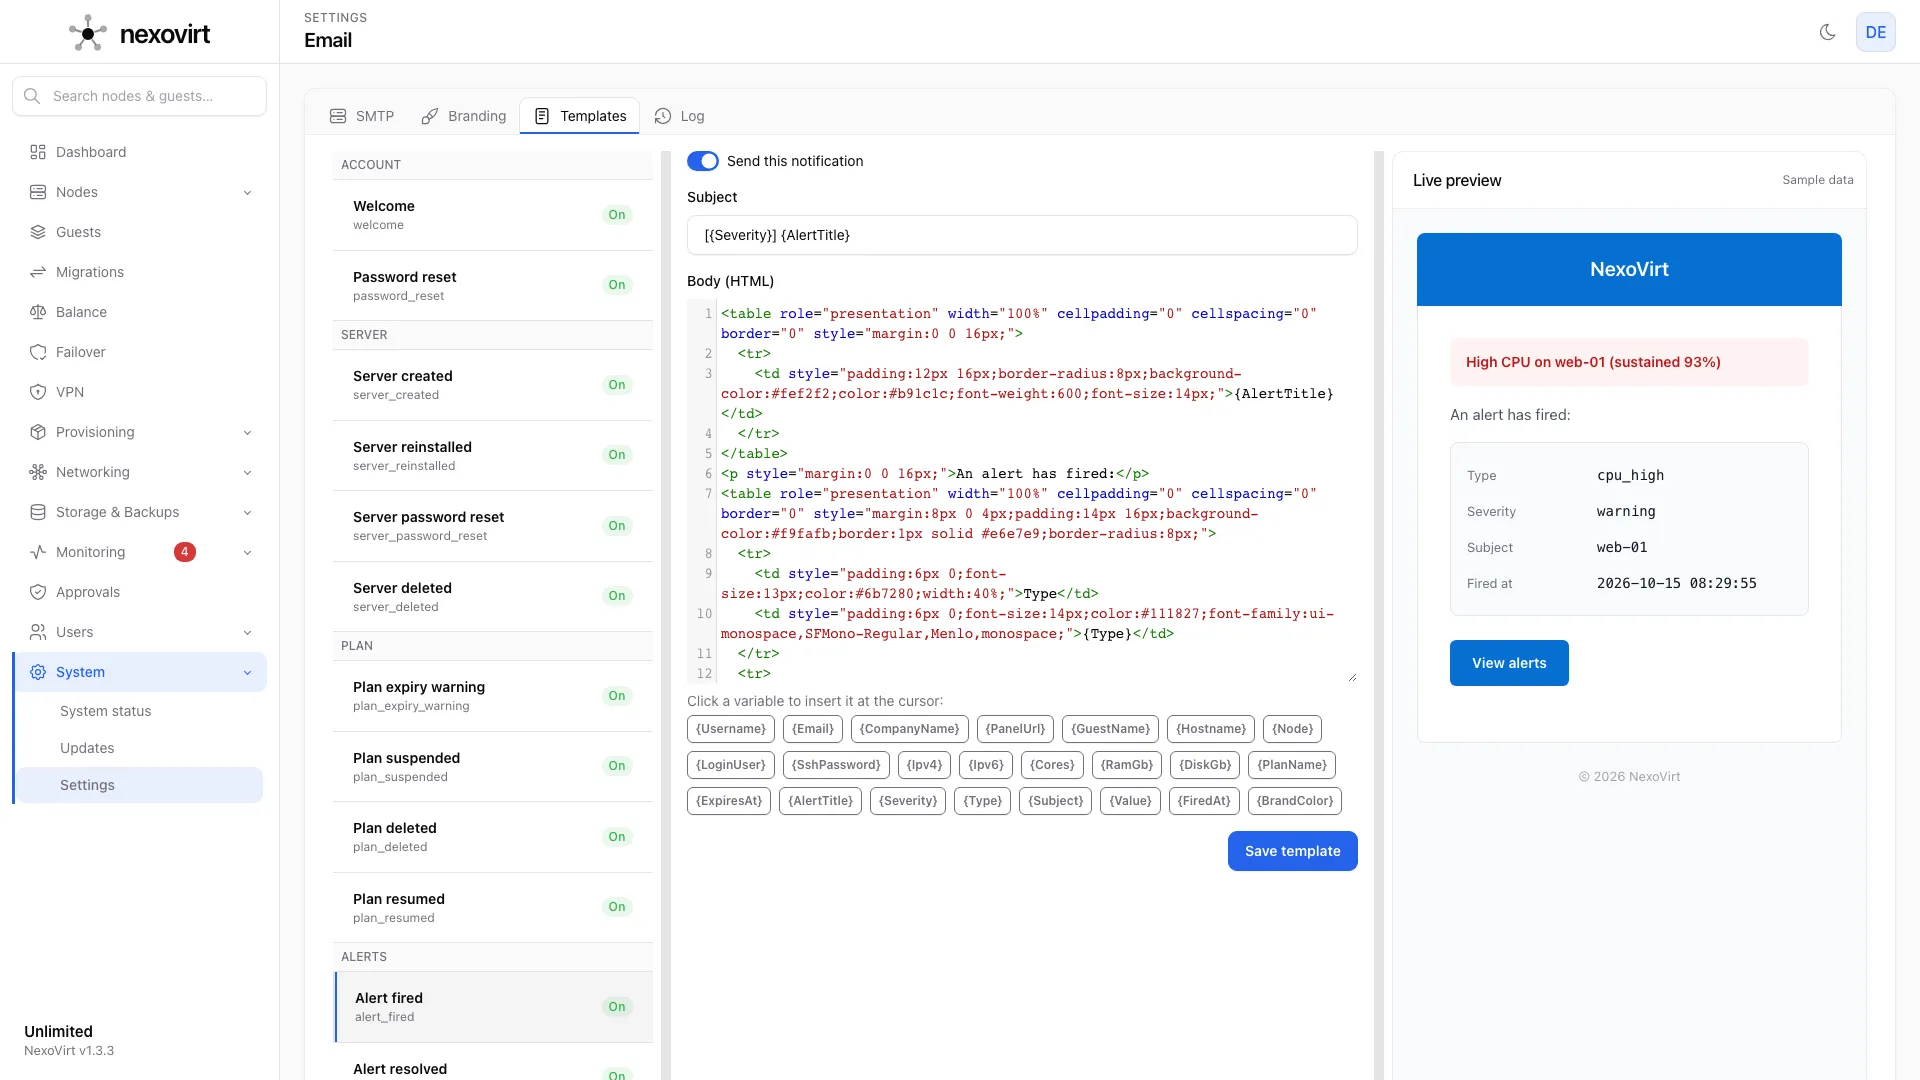This screenshot has width=1920, height=1080.
Task: Click the On badge for Server created
Action: click(x=617, y=385)
